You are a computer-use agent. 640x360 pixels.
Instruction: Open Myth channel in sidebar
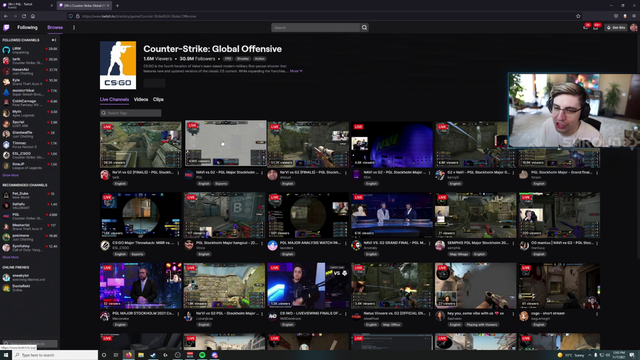click(30, 113)
